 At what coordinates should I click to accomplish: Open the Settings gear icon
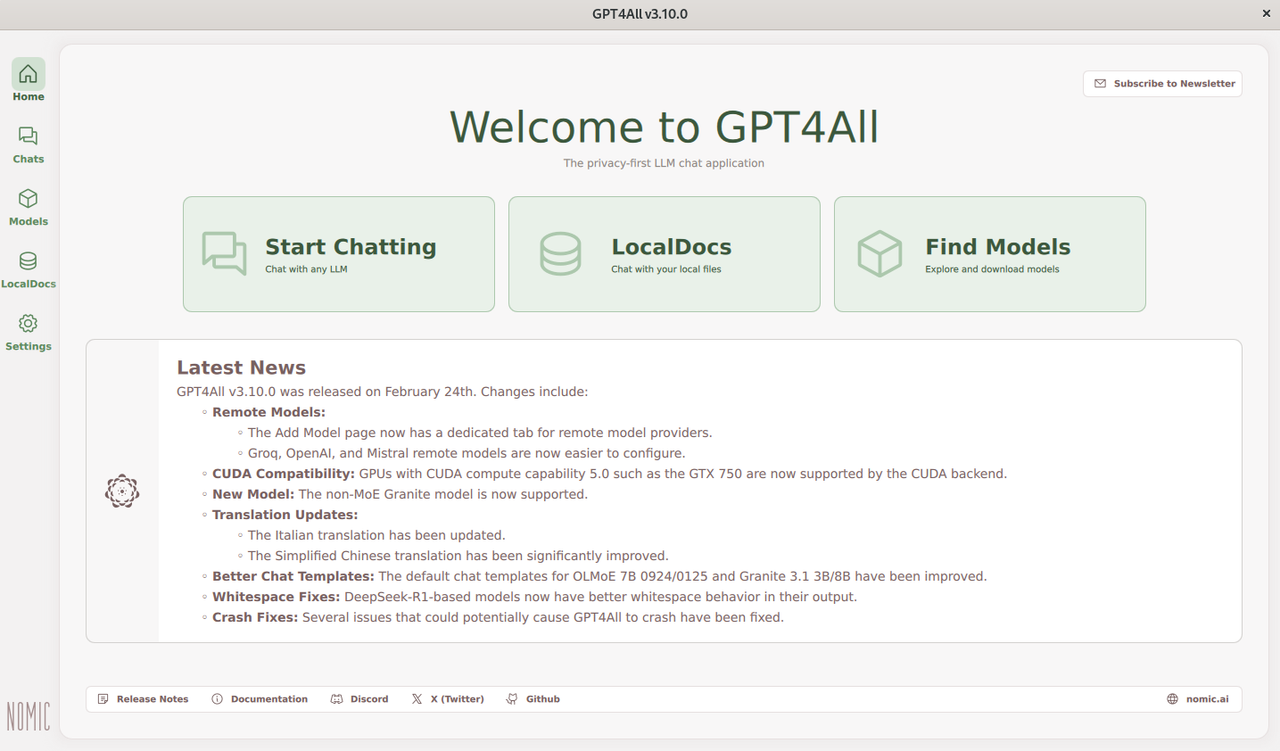coord(28,323)
